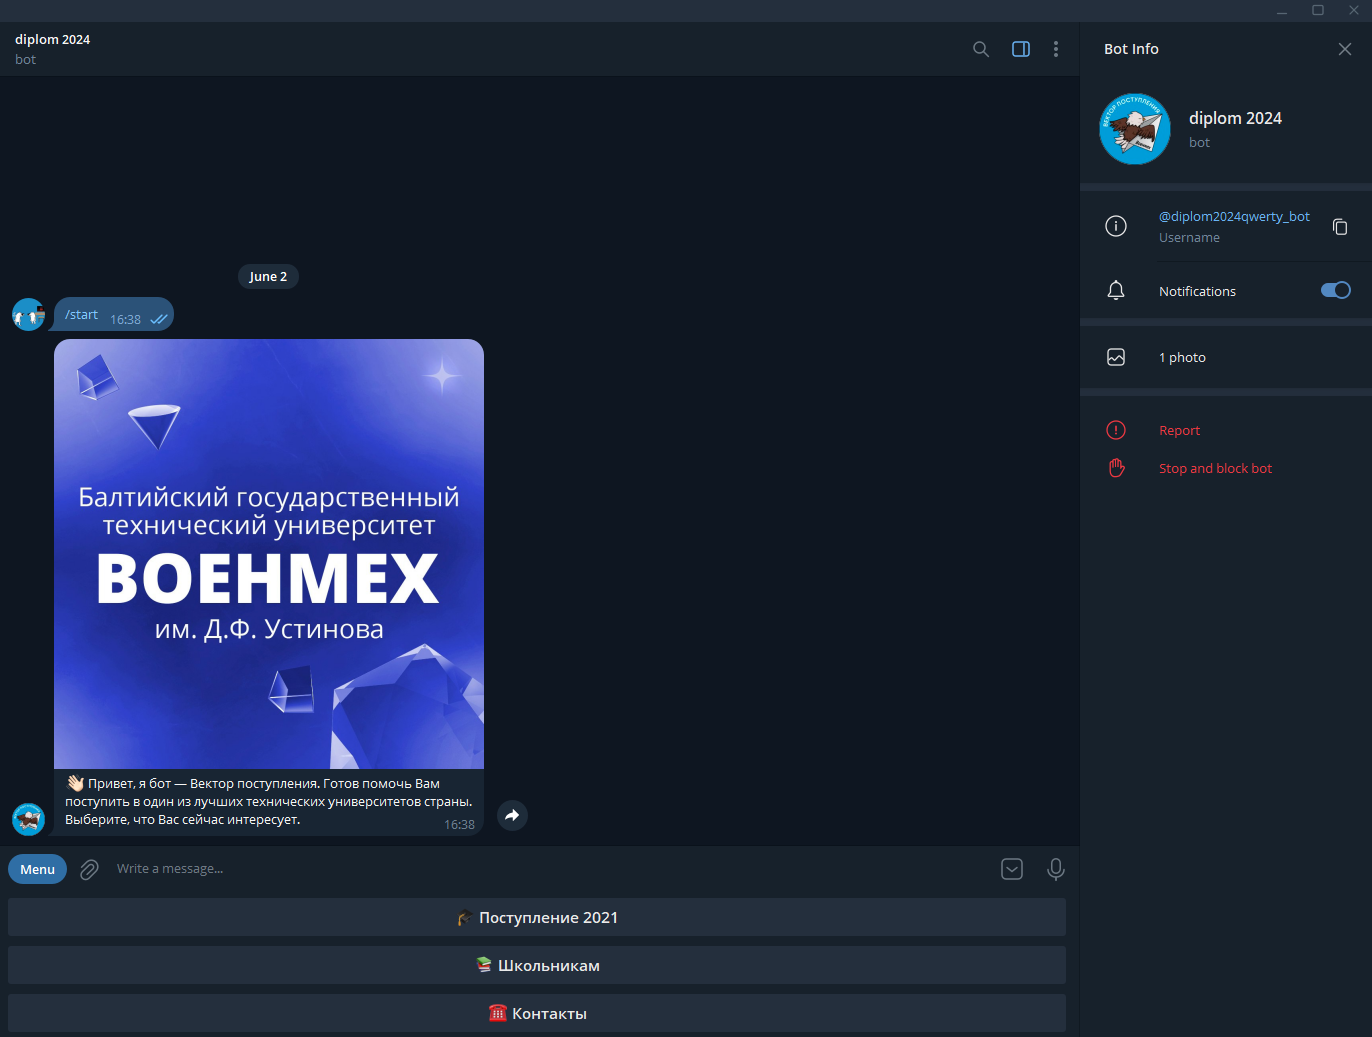Select Stop and block bot
Screen dimensions: 1372x1037
tap(1215, 468)
